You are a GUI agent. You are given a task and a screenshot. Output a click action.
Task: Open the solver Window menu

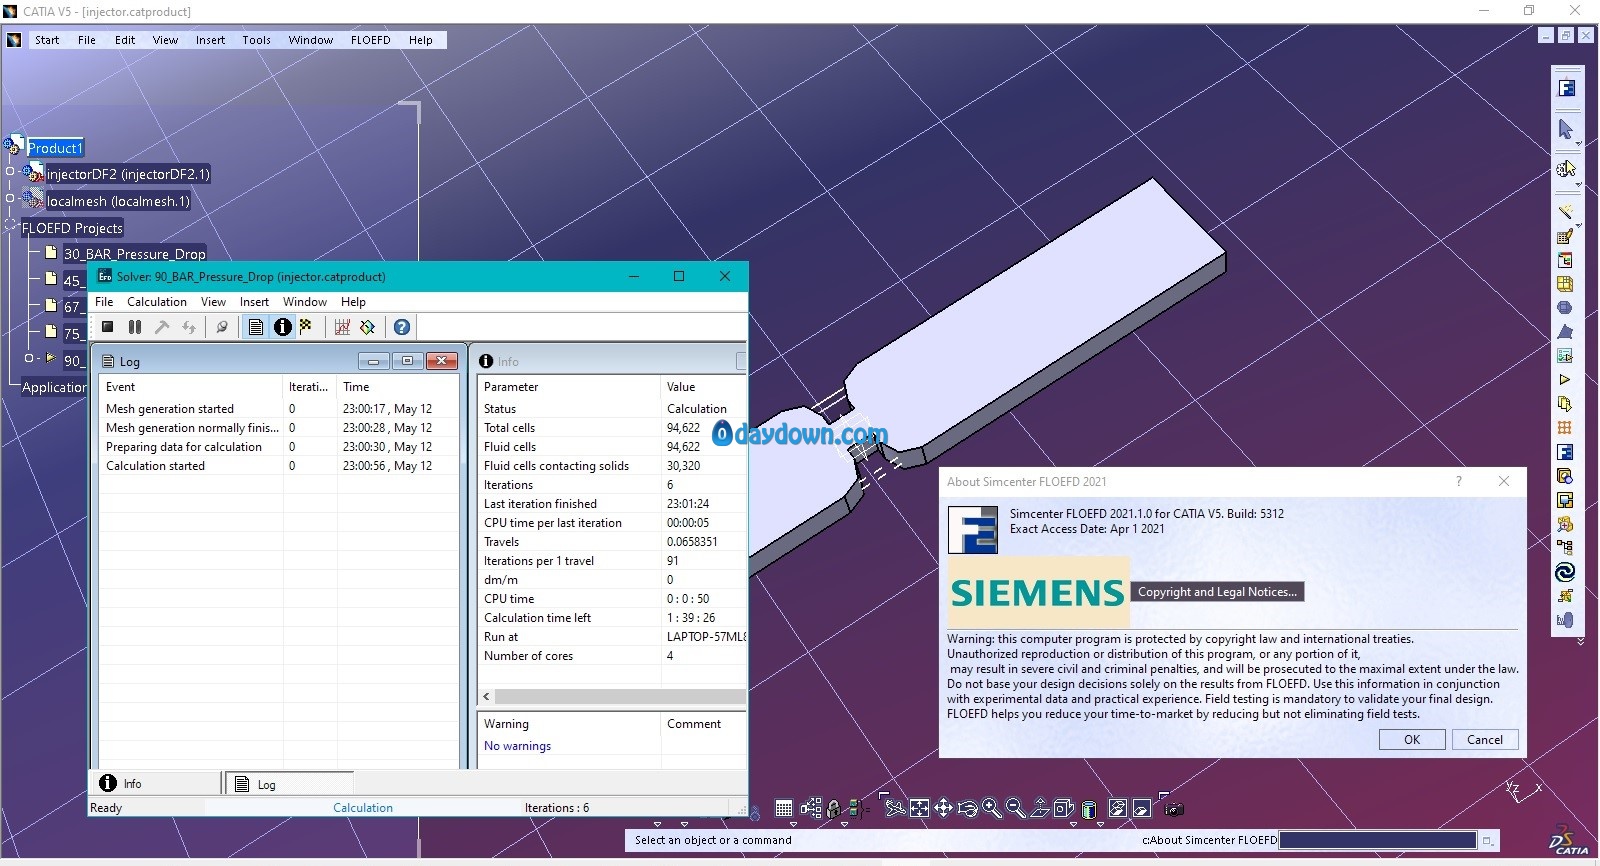pos(305,302)
